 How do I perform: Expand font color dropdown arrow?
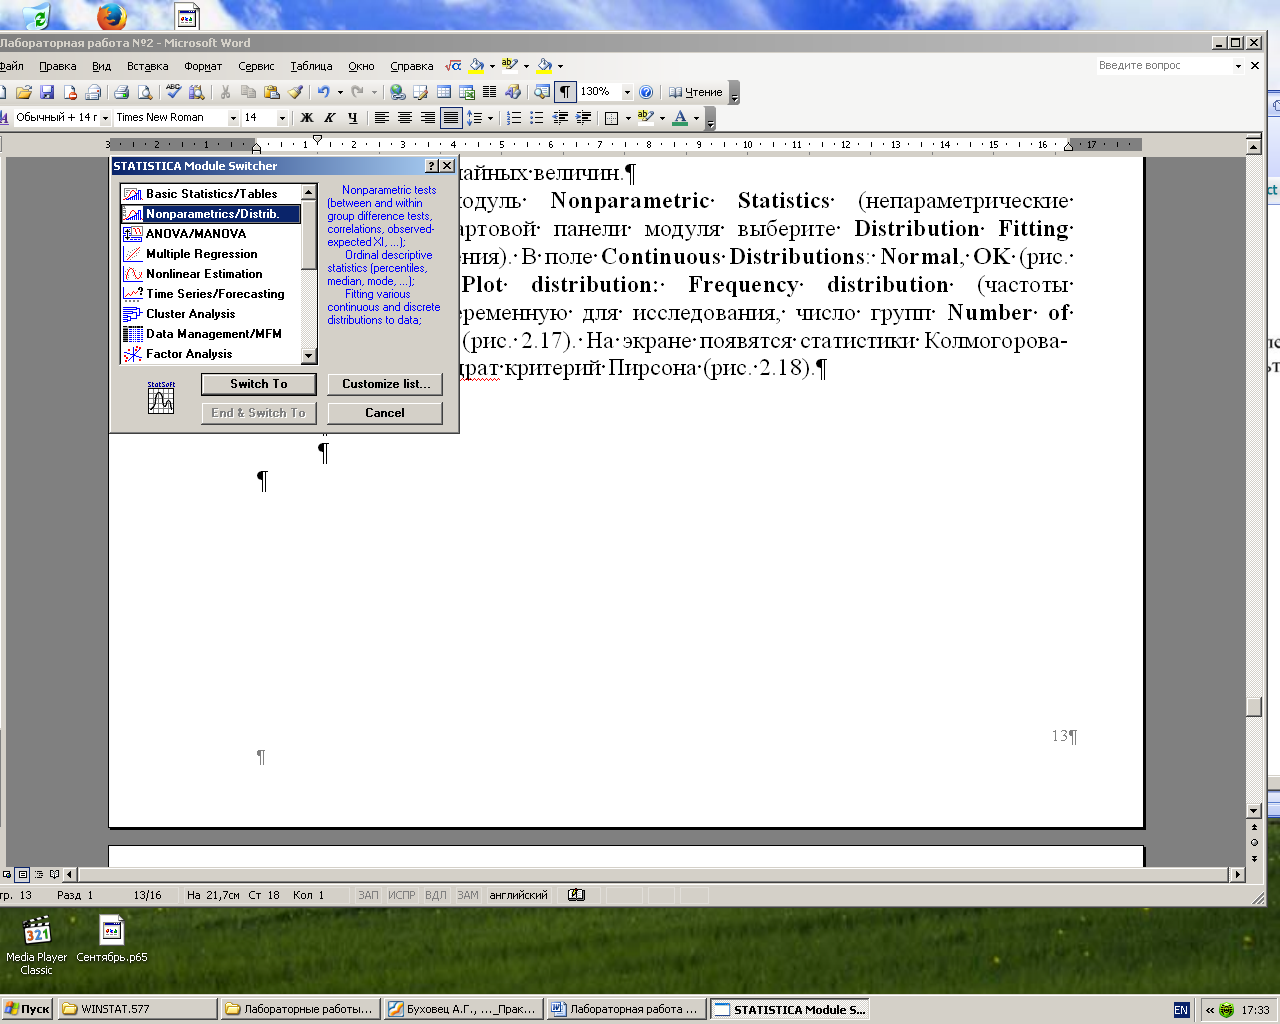point(696,118)
